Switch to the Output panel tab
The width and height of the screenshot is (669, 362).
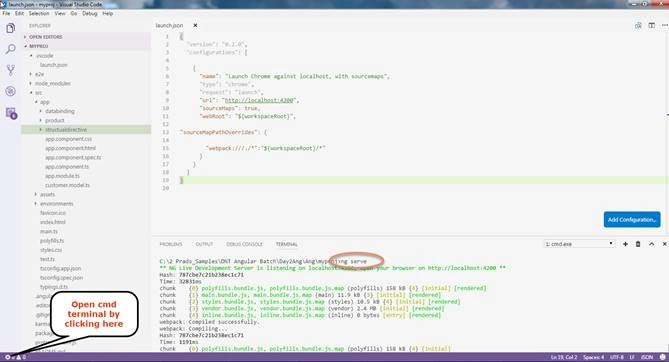coord(204,244)
